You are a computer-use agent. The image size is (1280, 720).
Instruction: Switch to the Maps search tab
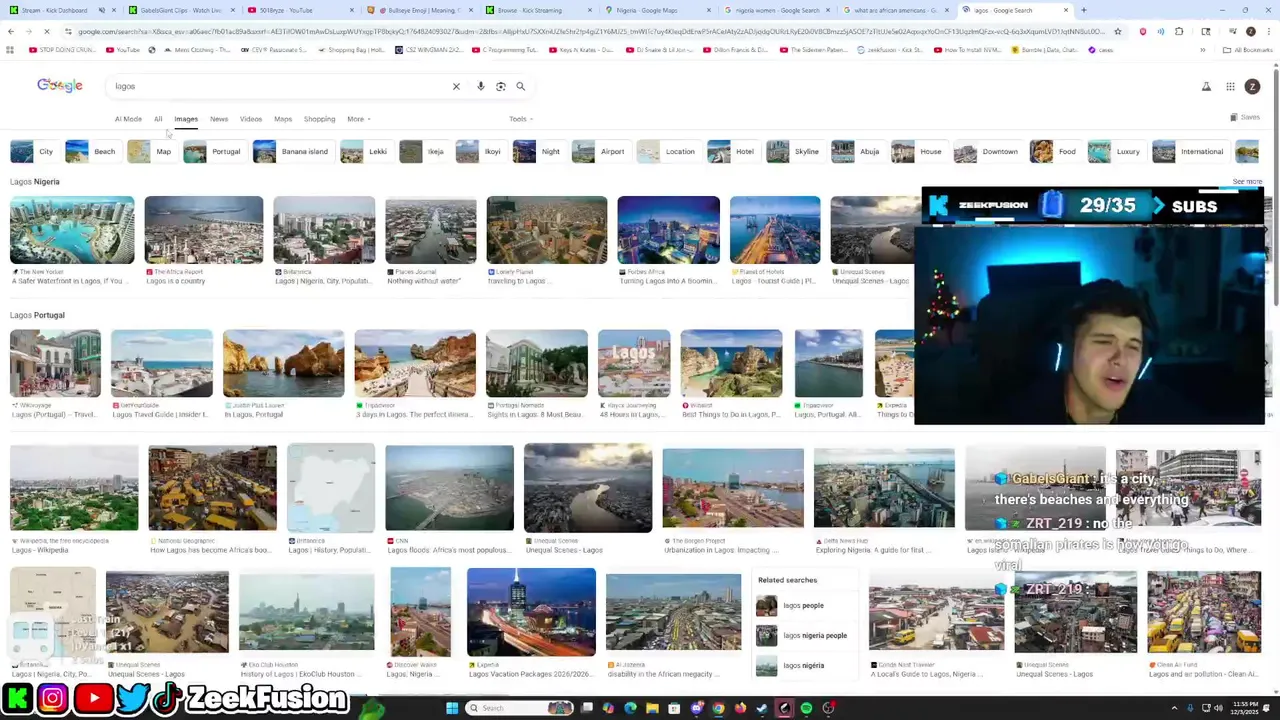point(283,119)
